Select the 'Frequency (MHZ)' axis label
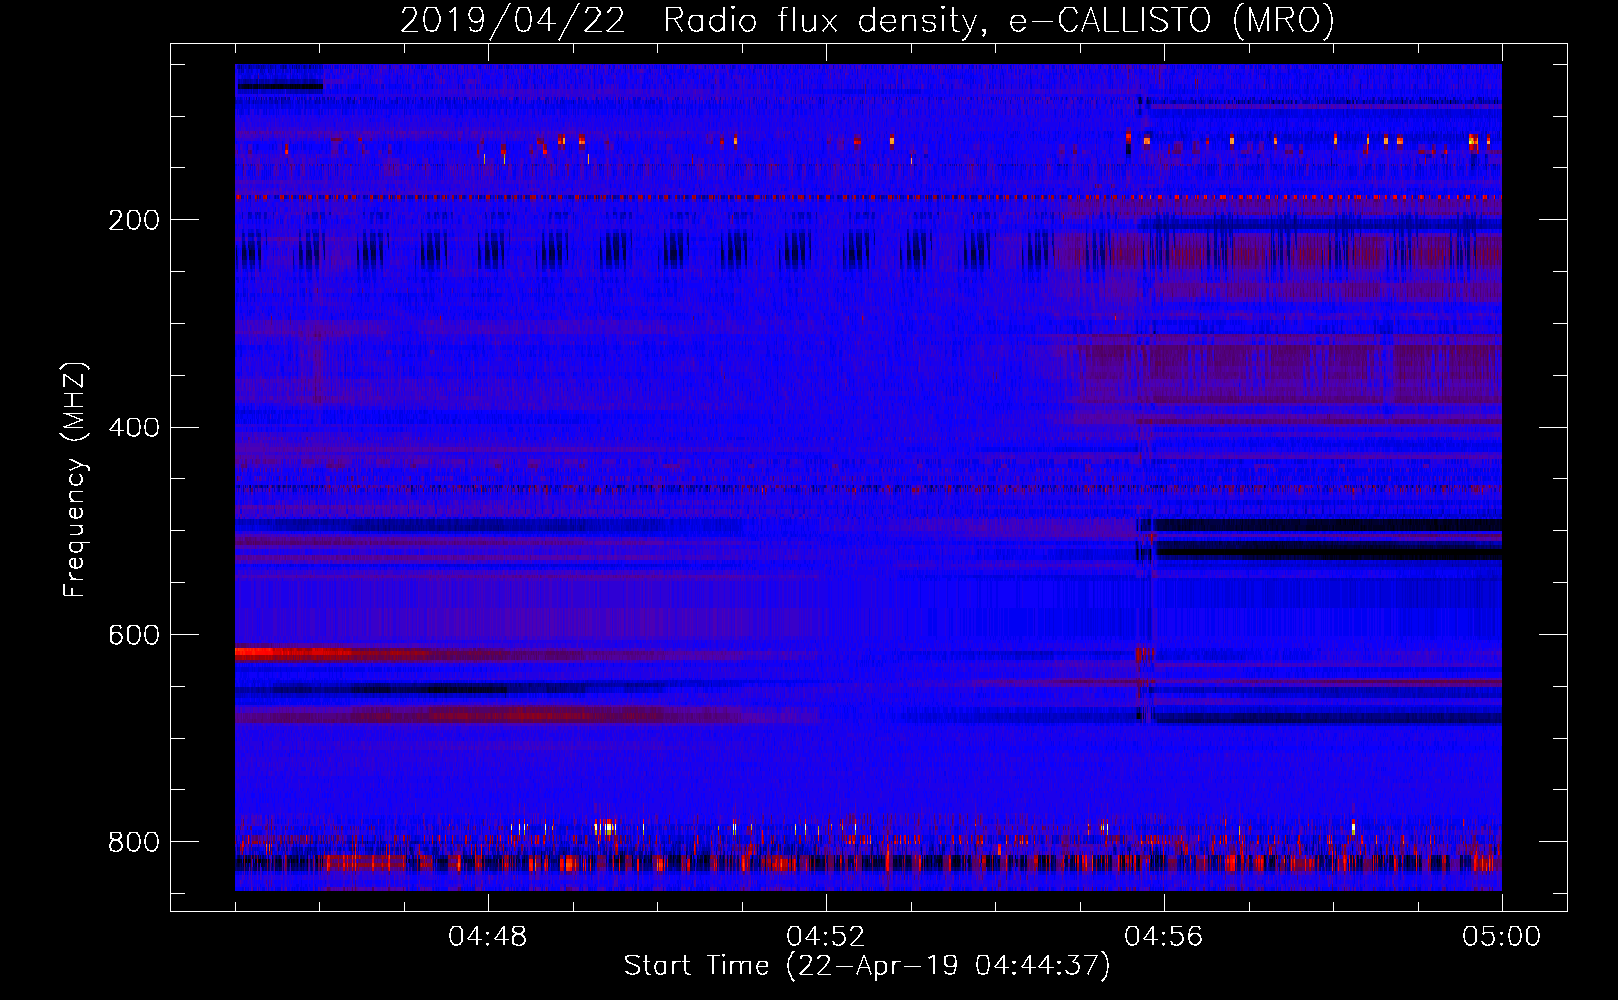Screen dimensions: 1618x1000 click(x=75, y=479)
